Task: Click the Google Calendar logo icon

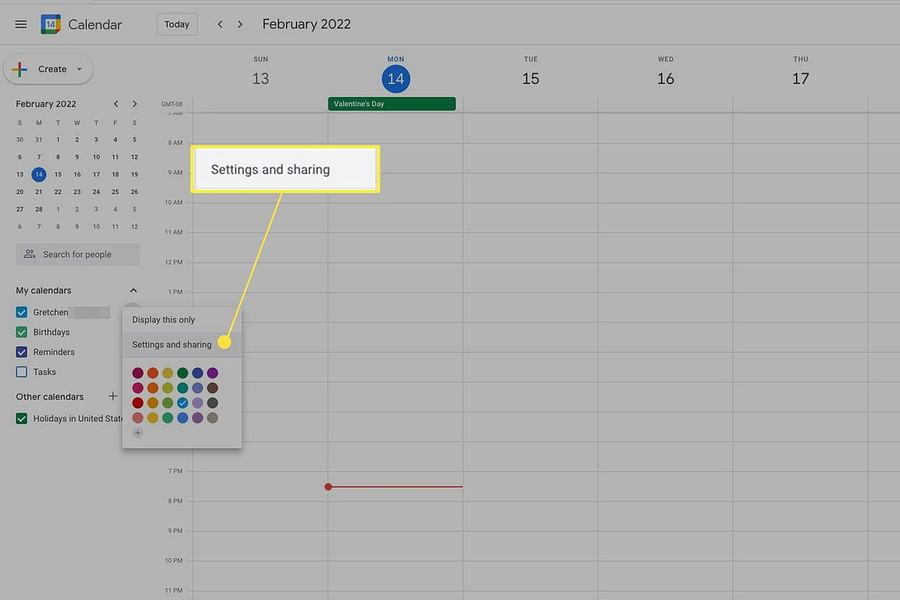Action: (49, 23)
